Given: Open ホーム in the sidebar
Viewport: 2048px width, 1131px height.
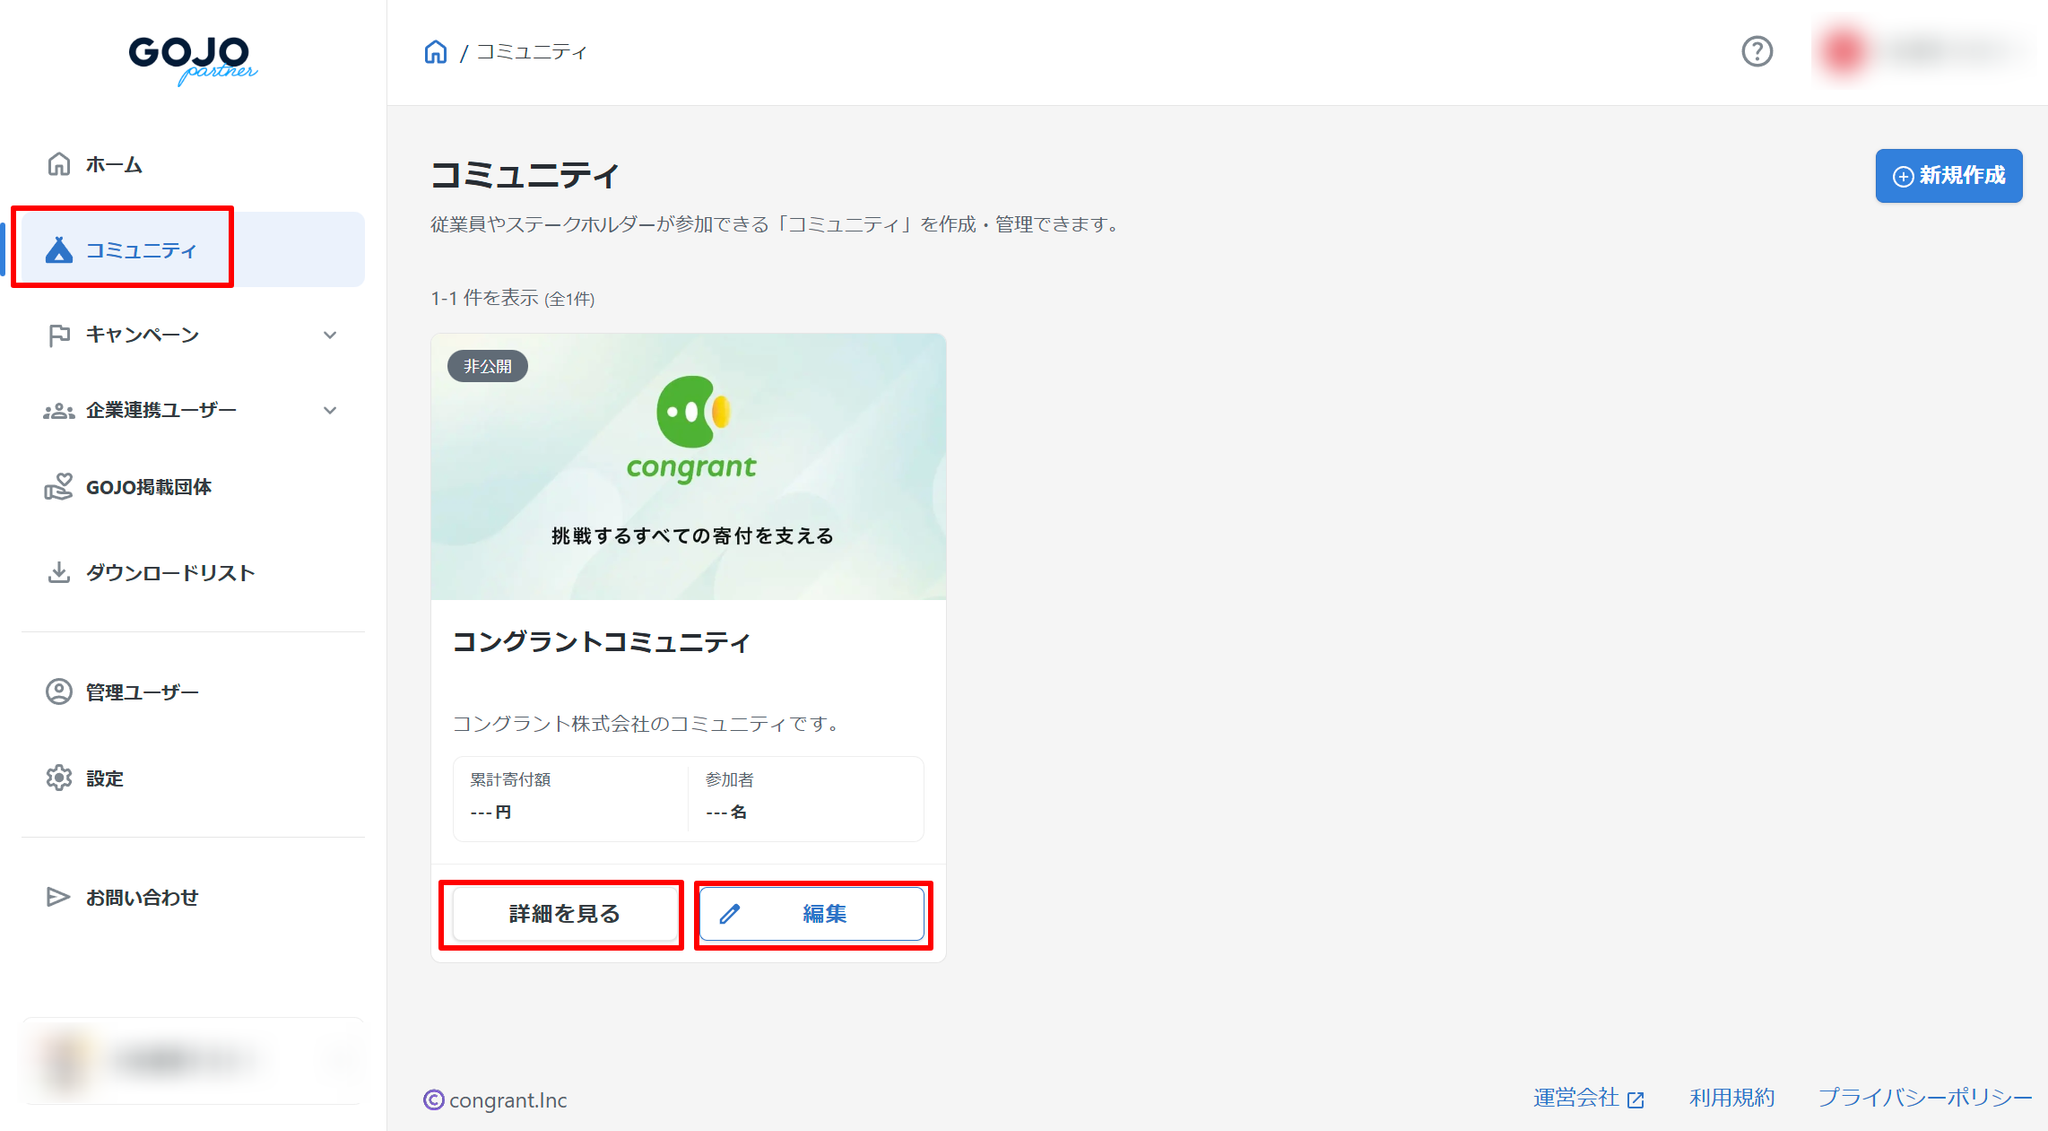Looking at the screenshot, I should [113, 165].
